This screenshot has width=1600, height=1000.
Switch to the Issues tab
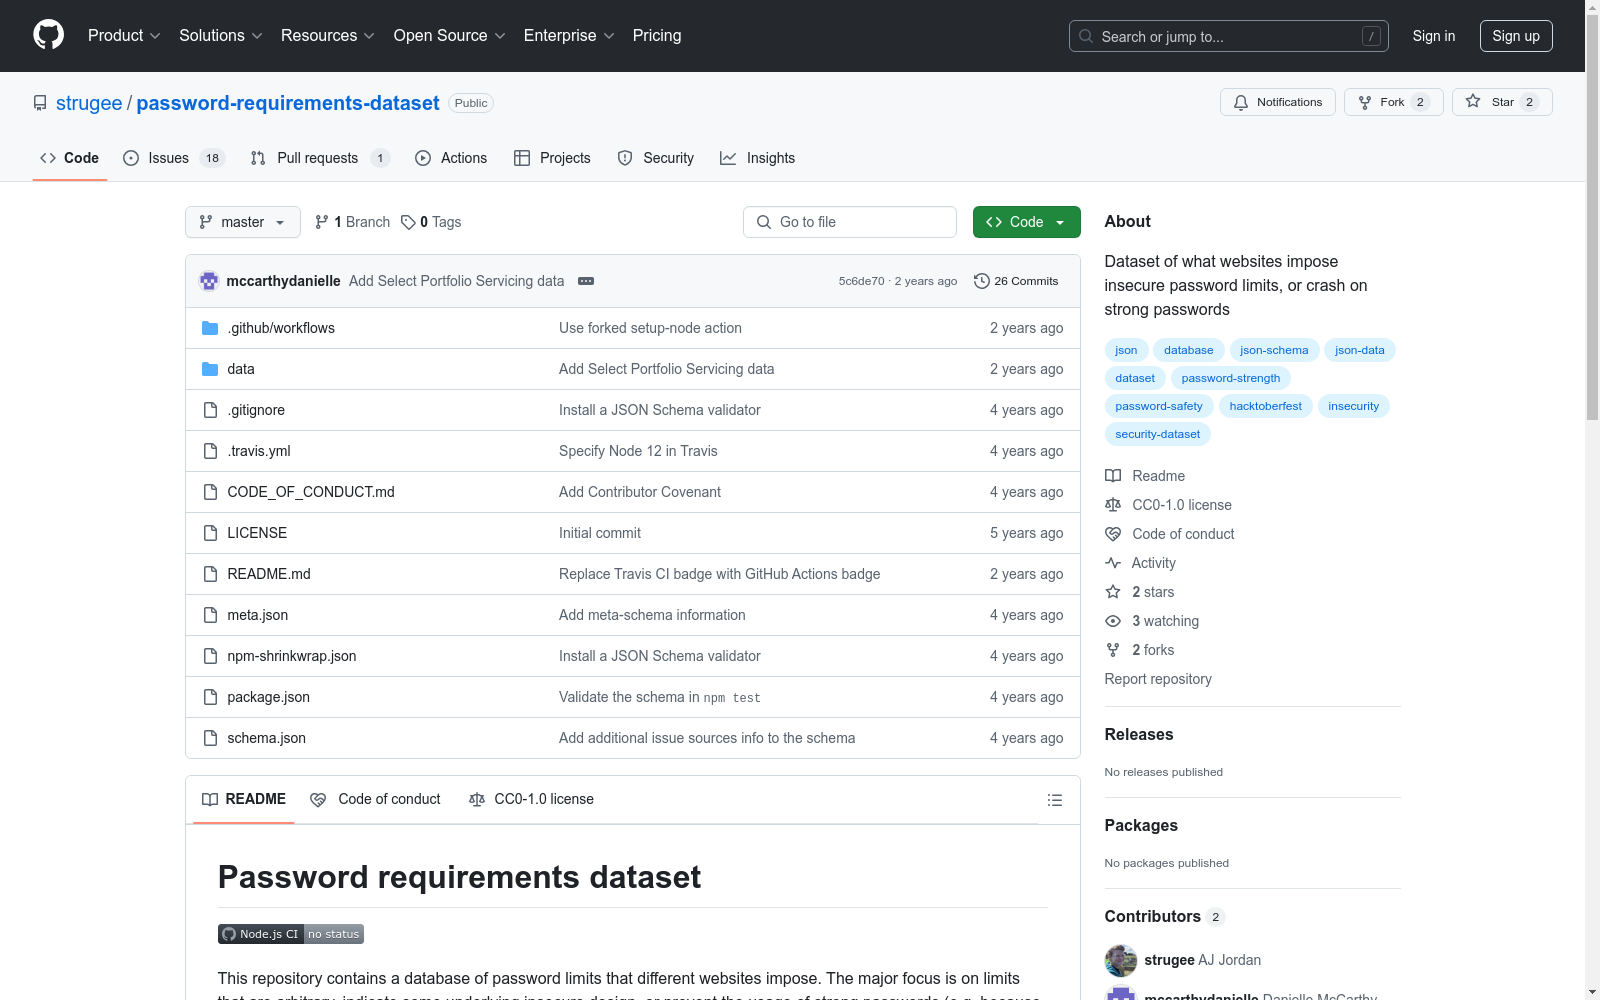tap(174, 158)
